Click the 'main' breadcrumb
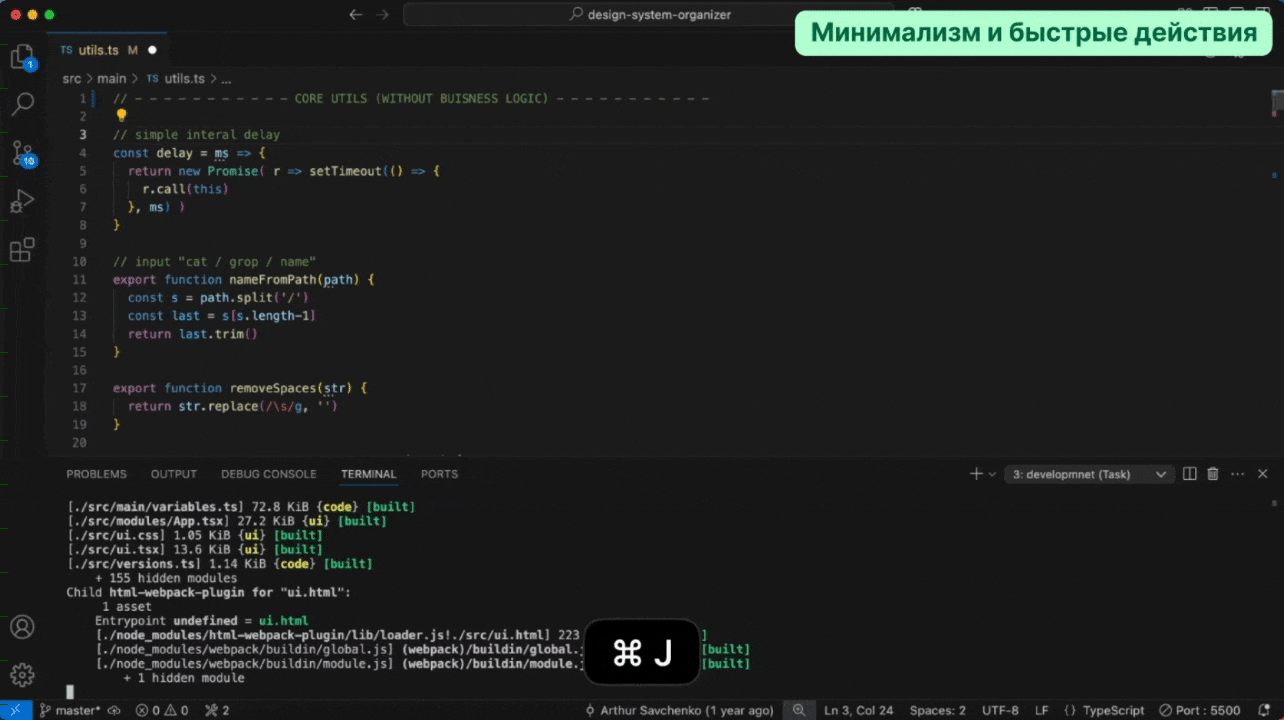This screenshot has height=720, width=1284. (112, 78)
